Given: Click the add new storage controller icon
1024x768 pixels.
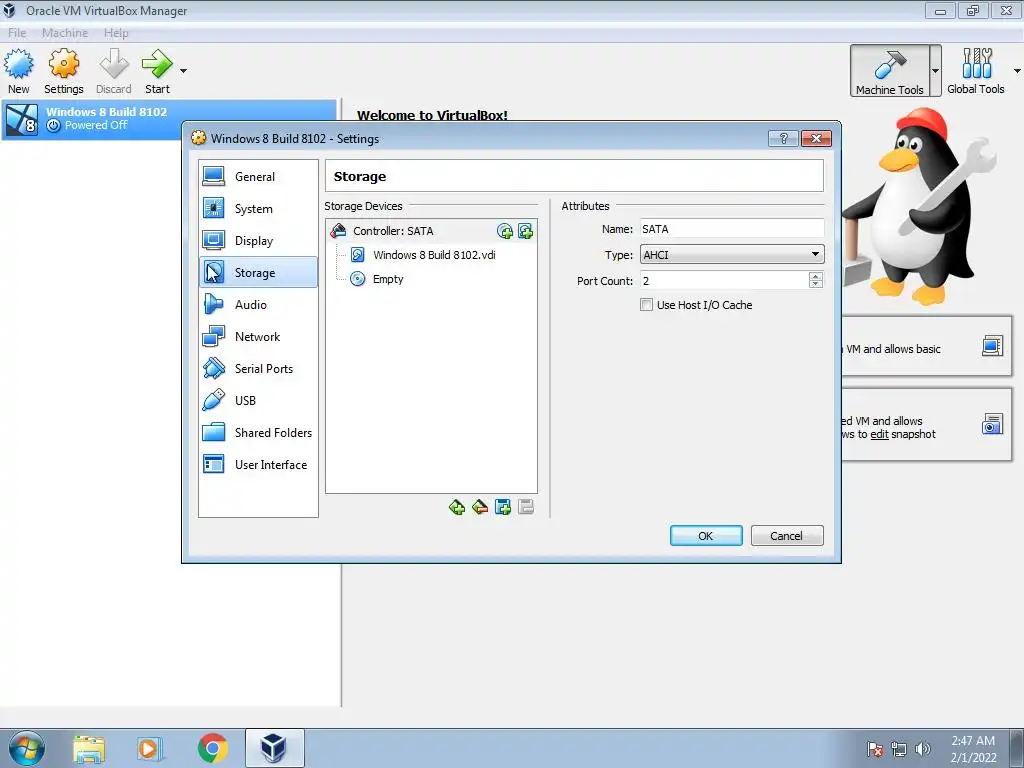Looking at the screenshot, I should [457, 507].
